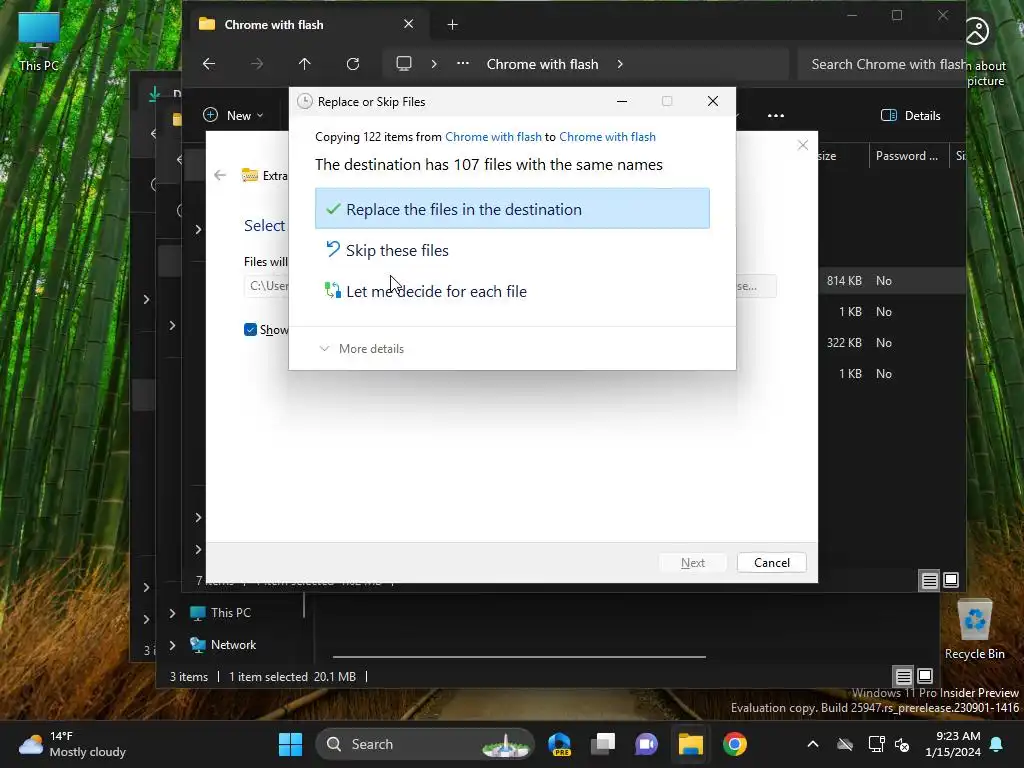Click the network display tray icon
The width and height of the screenshot is (1024, 768).
click(876, 744)
